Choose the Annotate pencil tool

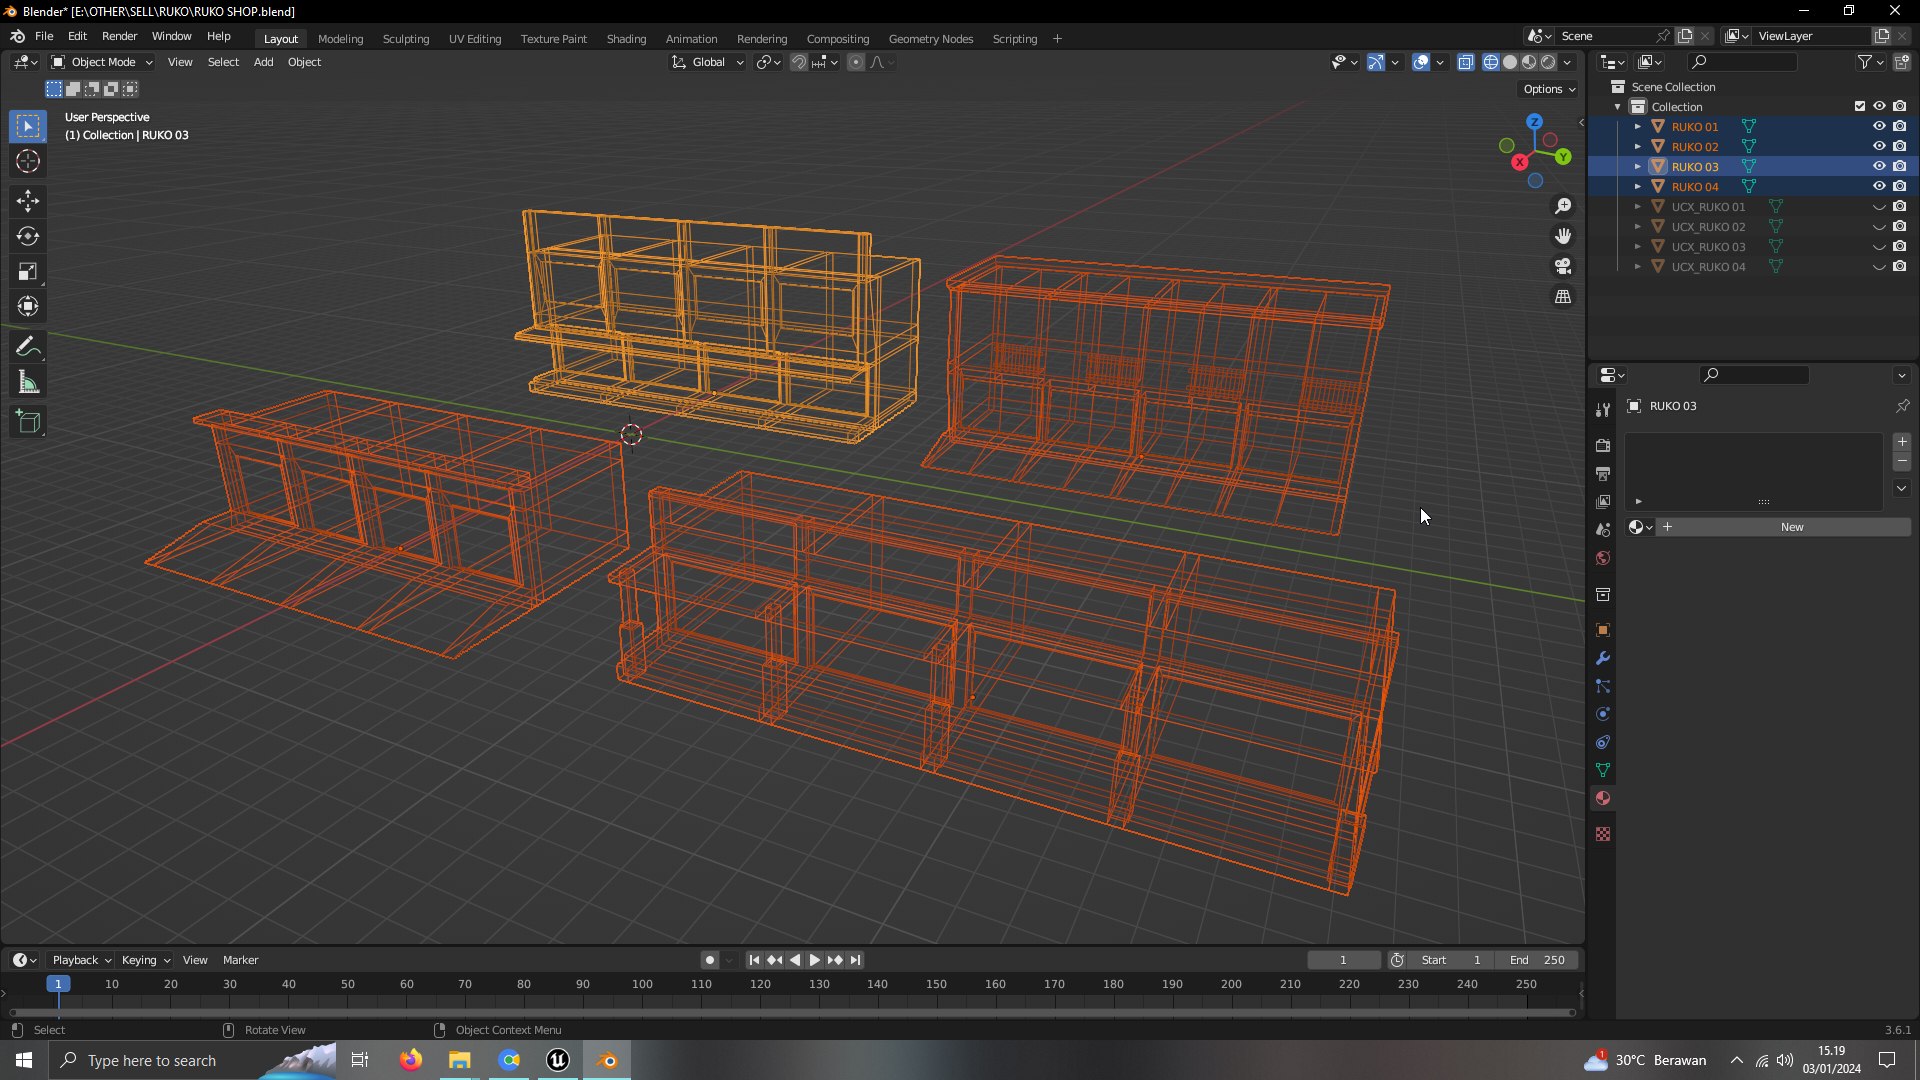click(28, 347)
